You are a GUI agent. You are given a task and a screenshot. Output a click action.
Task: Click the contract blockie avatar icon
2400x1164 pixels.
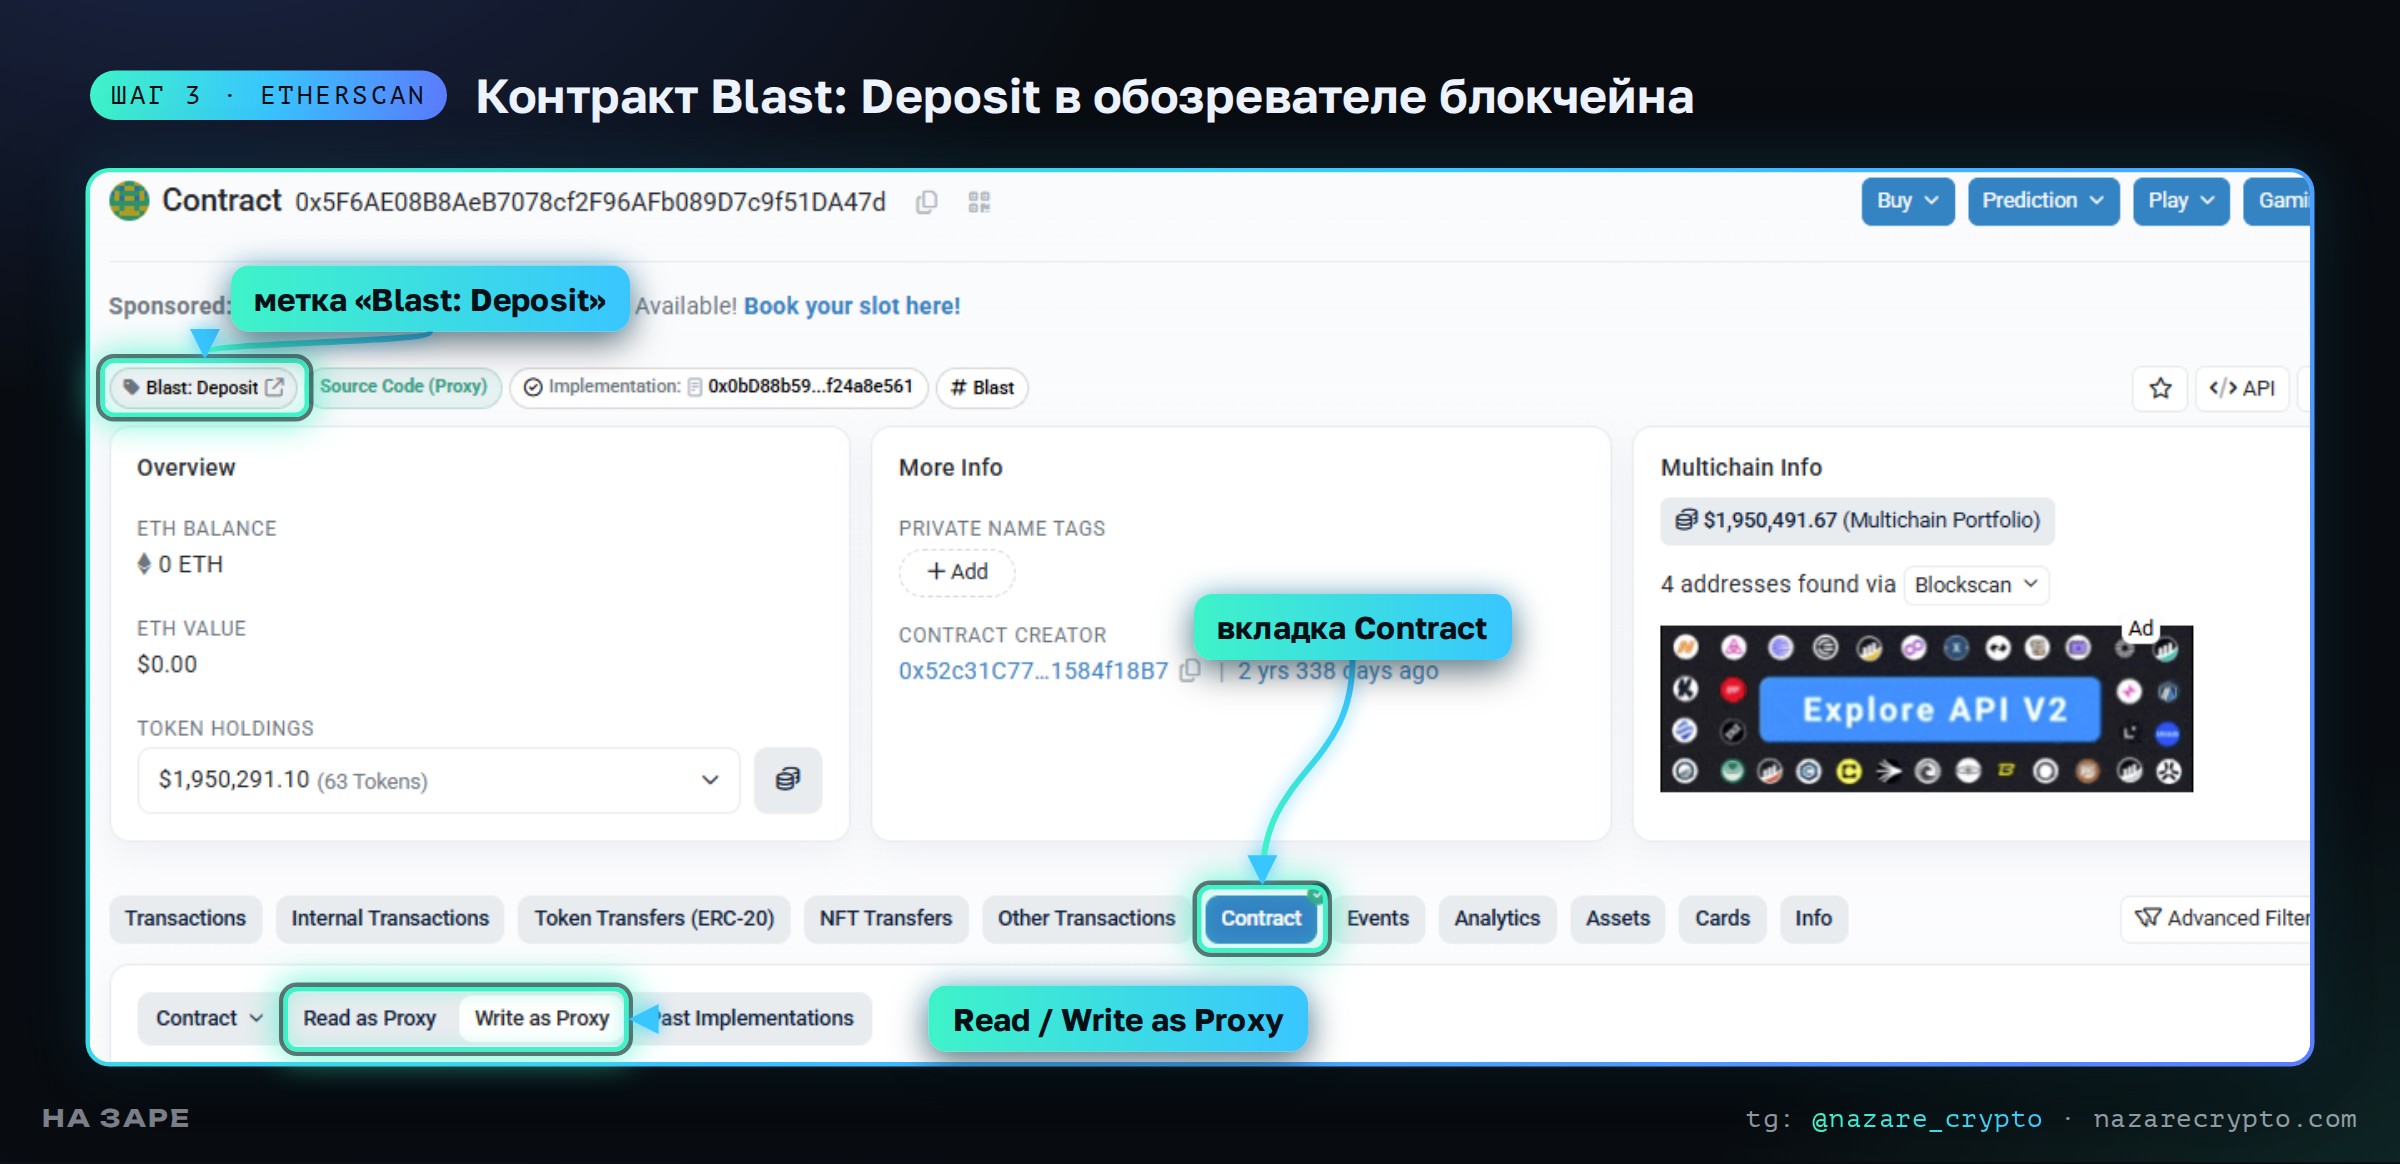pos(129,201)
